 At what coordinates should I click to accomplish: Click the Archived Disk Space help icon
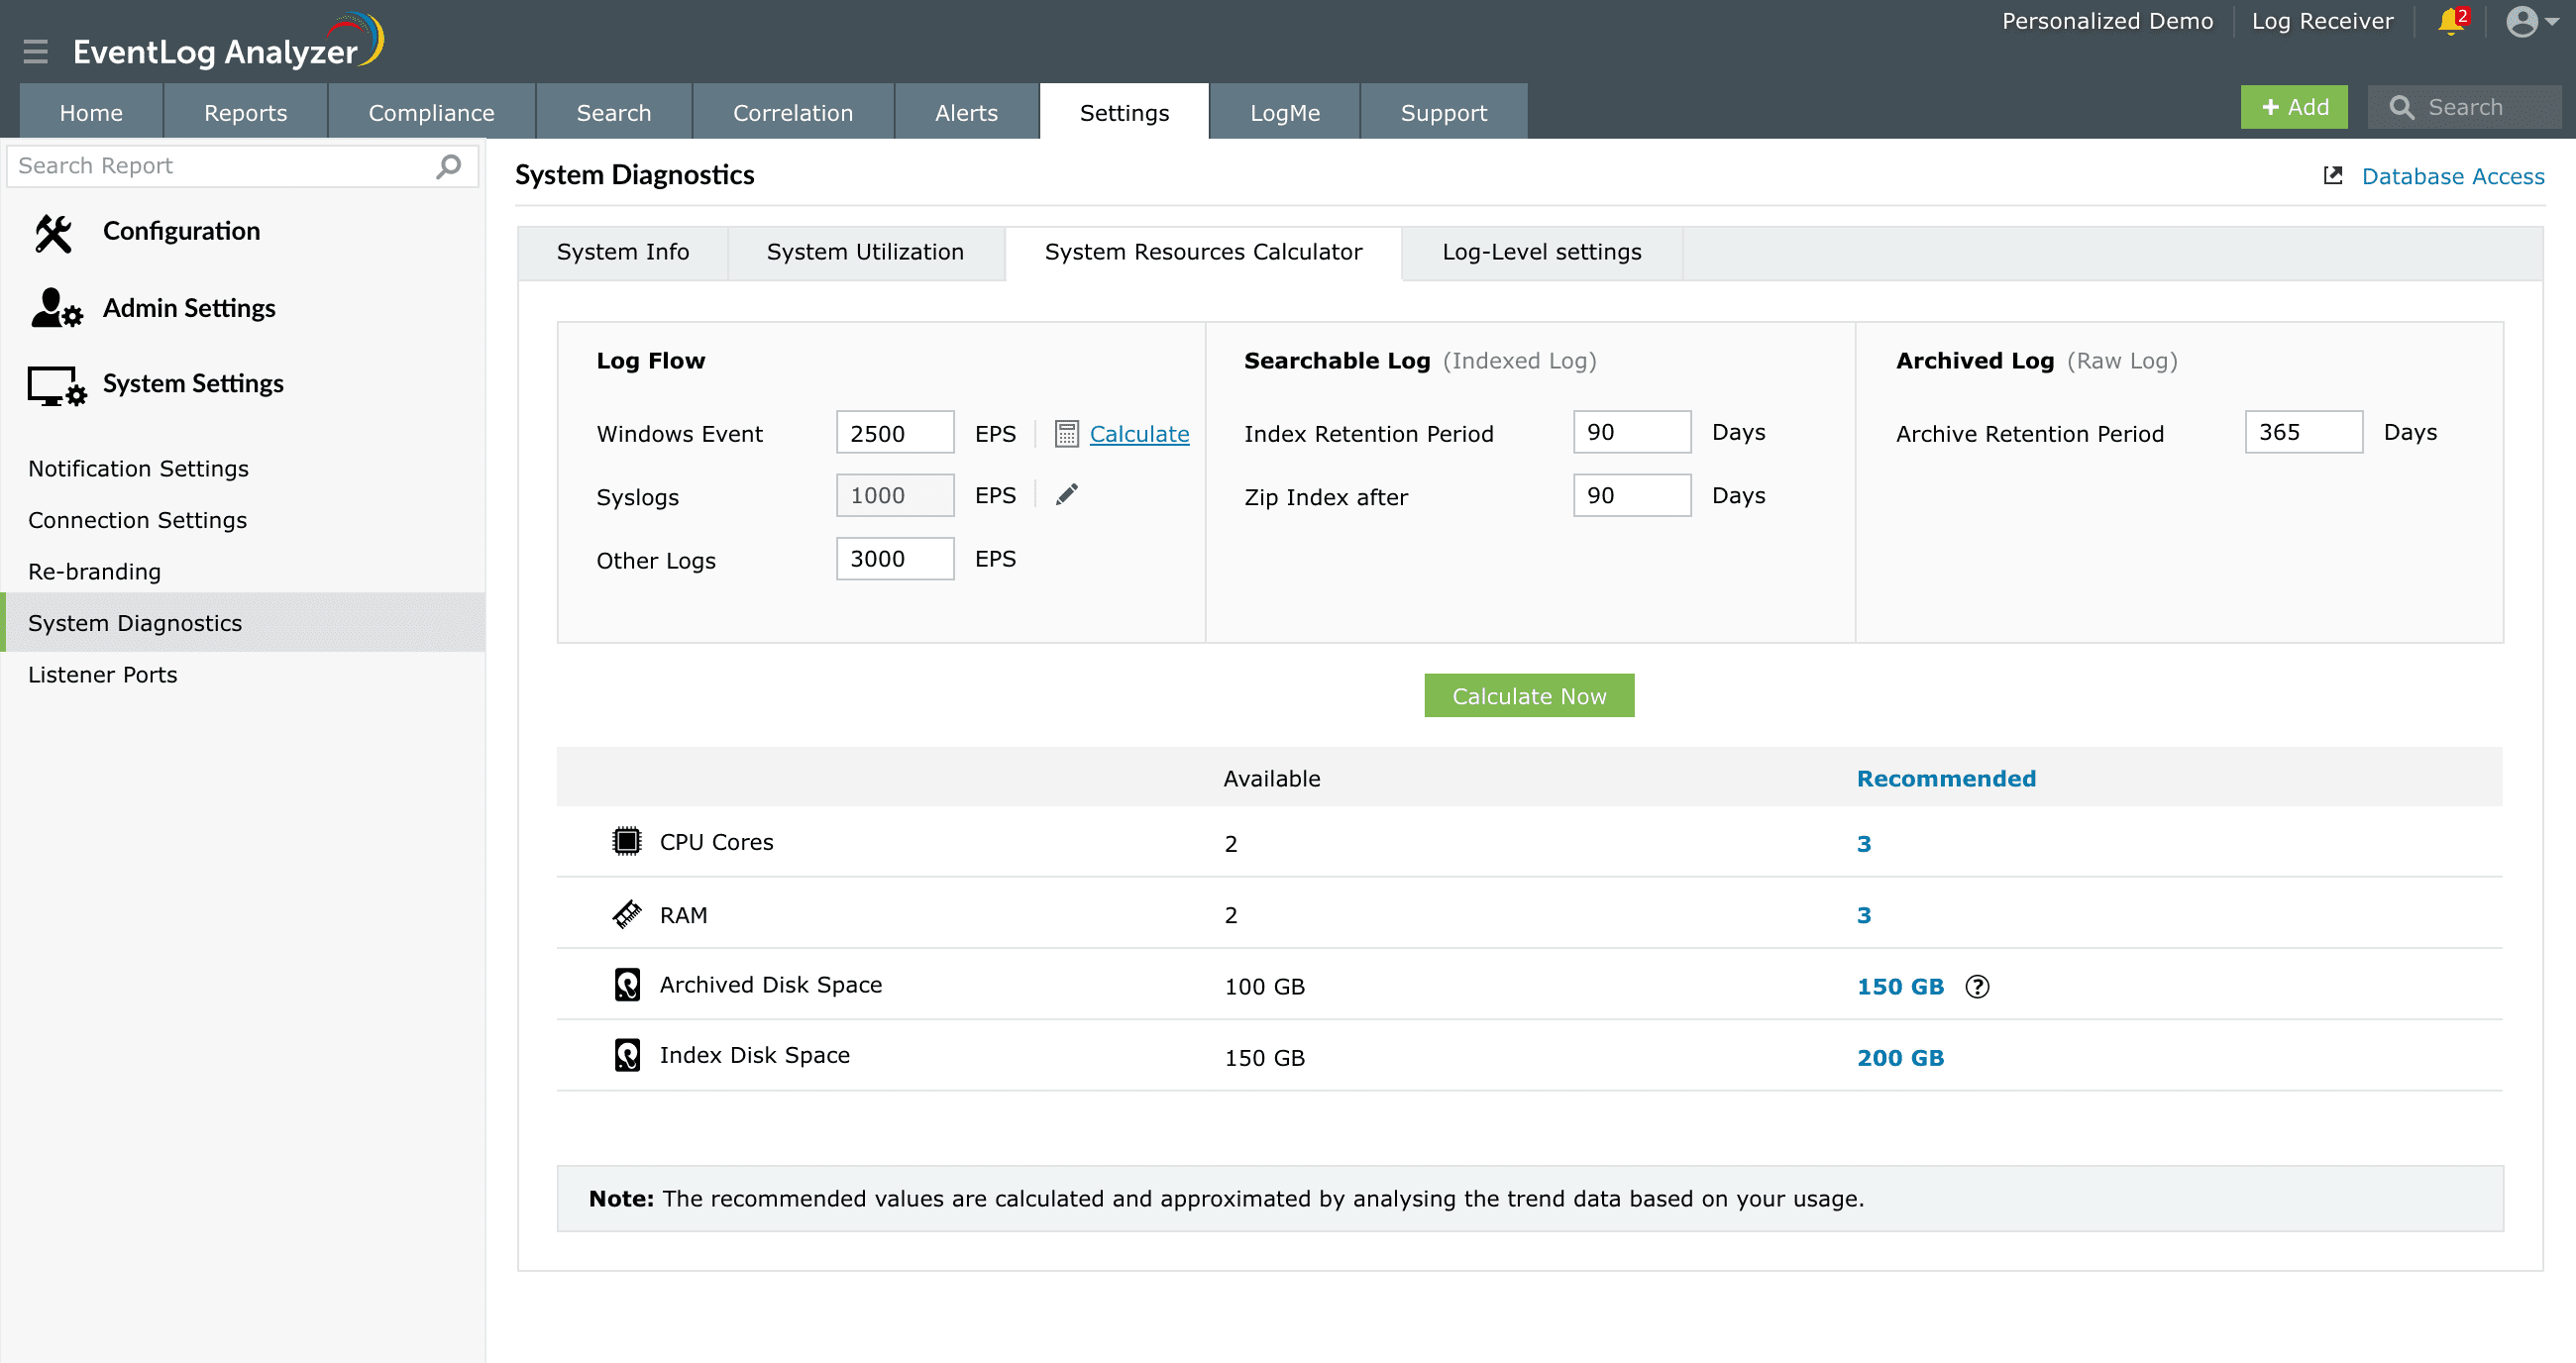1977,987
